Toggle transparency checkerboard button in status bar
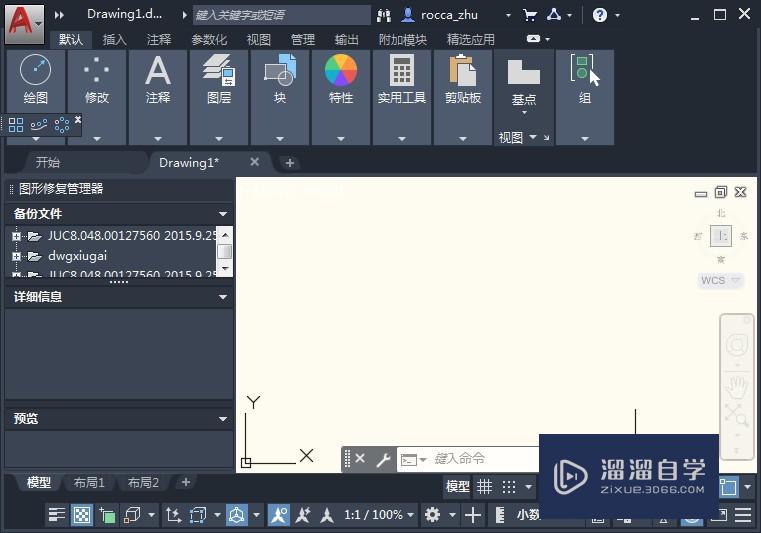Viewport: 761px width, 533px height. [82, 515]
